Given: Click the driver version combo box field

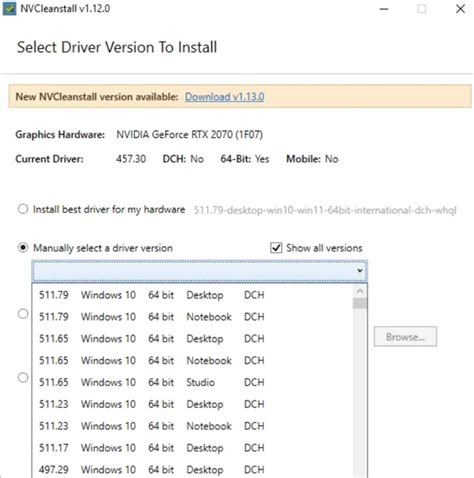Looking at the screenshot, I should 200,271.
